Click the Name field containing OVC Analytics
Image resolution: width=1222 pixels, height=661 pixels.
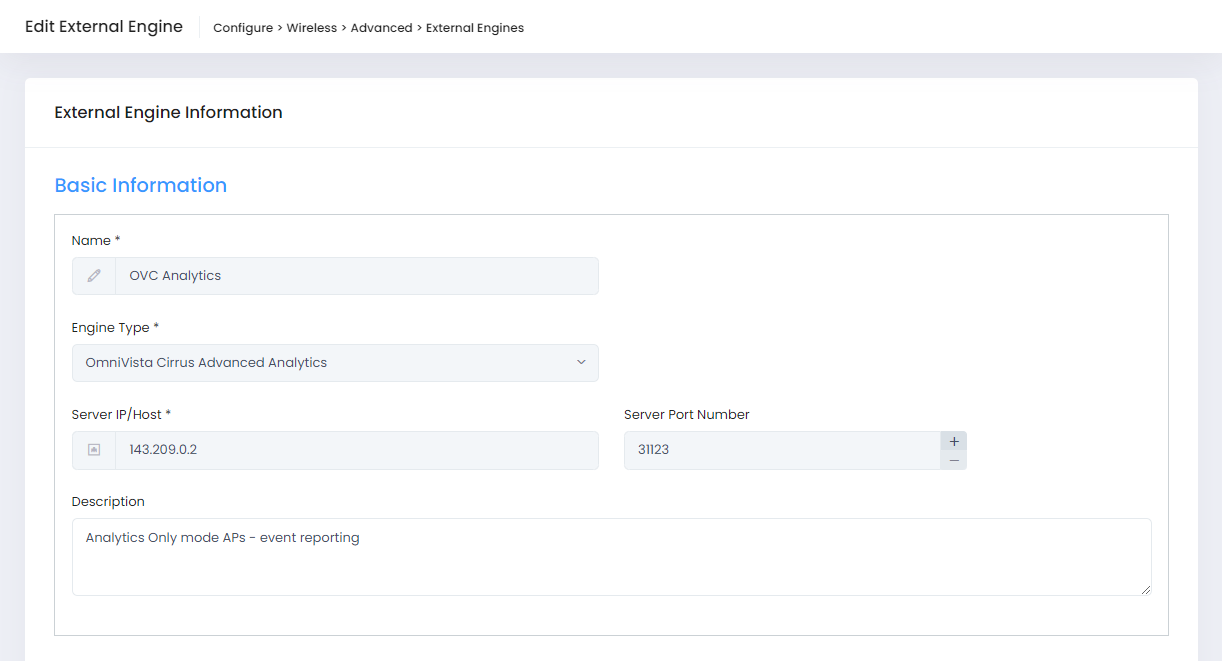click(356, 276)
